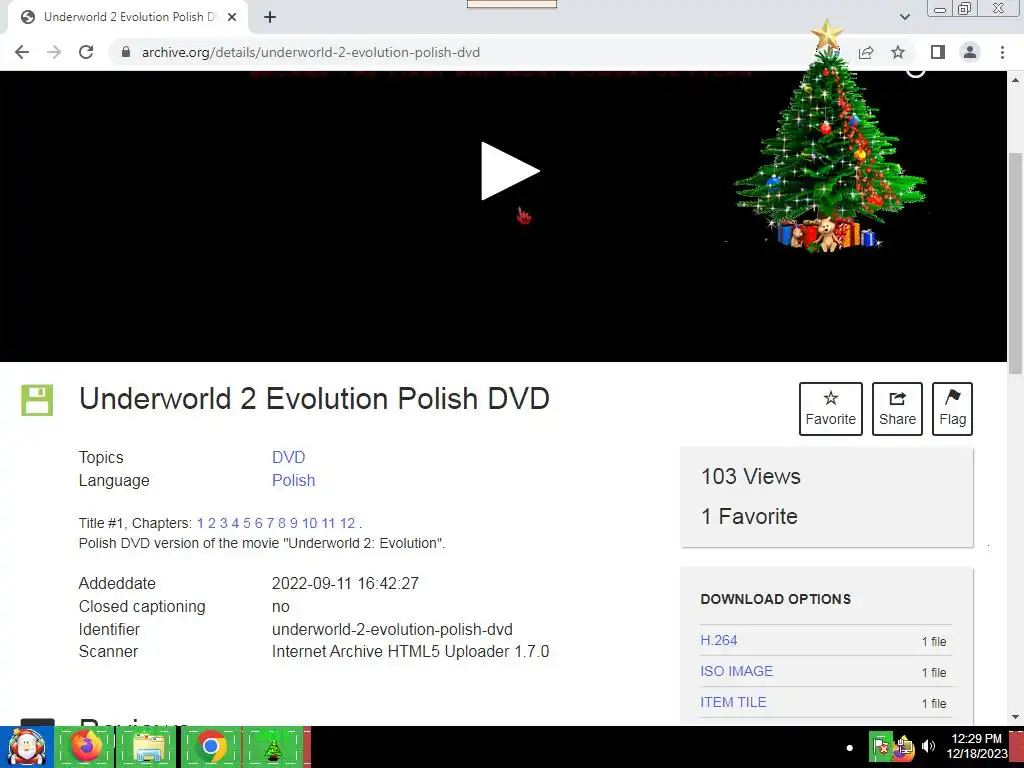Click the 103 Views statistic

coord(750,476)
